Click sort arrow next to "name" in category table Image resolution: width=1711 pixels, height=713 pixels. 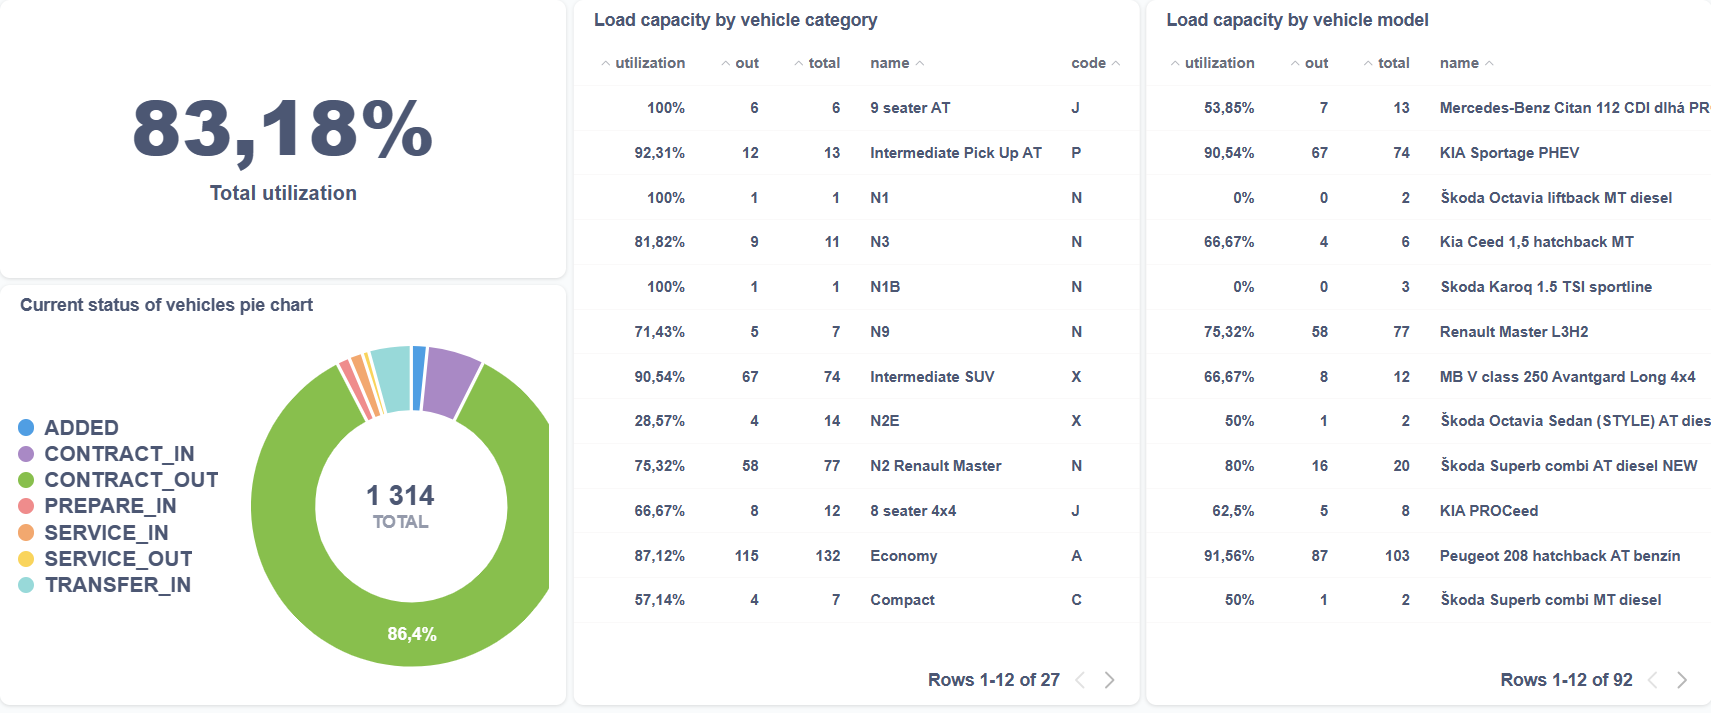pyautogui.click(x=920, y=64)
